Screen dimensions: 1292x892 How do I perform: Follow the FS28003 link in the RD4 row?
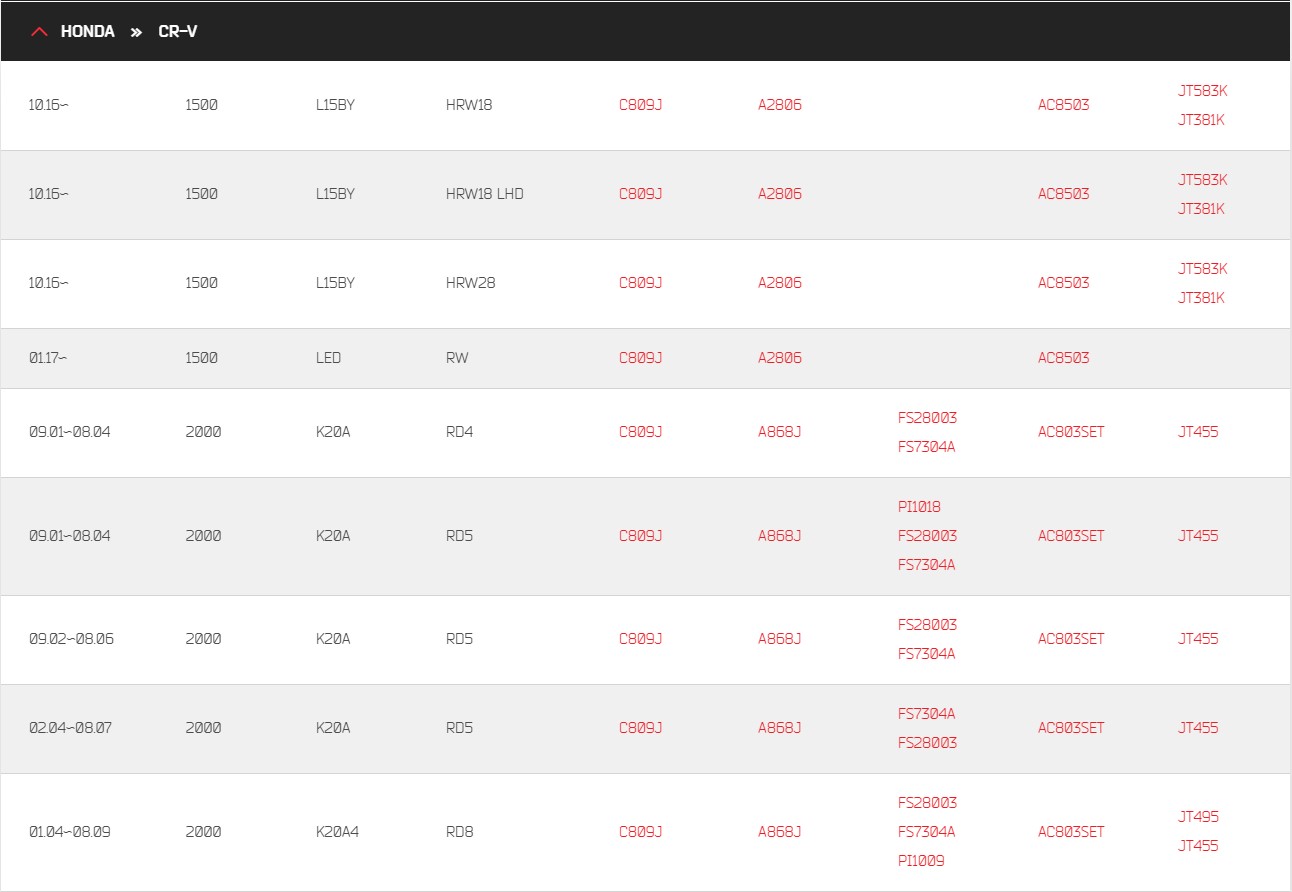(x=927, y=418)
